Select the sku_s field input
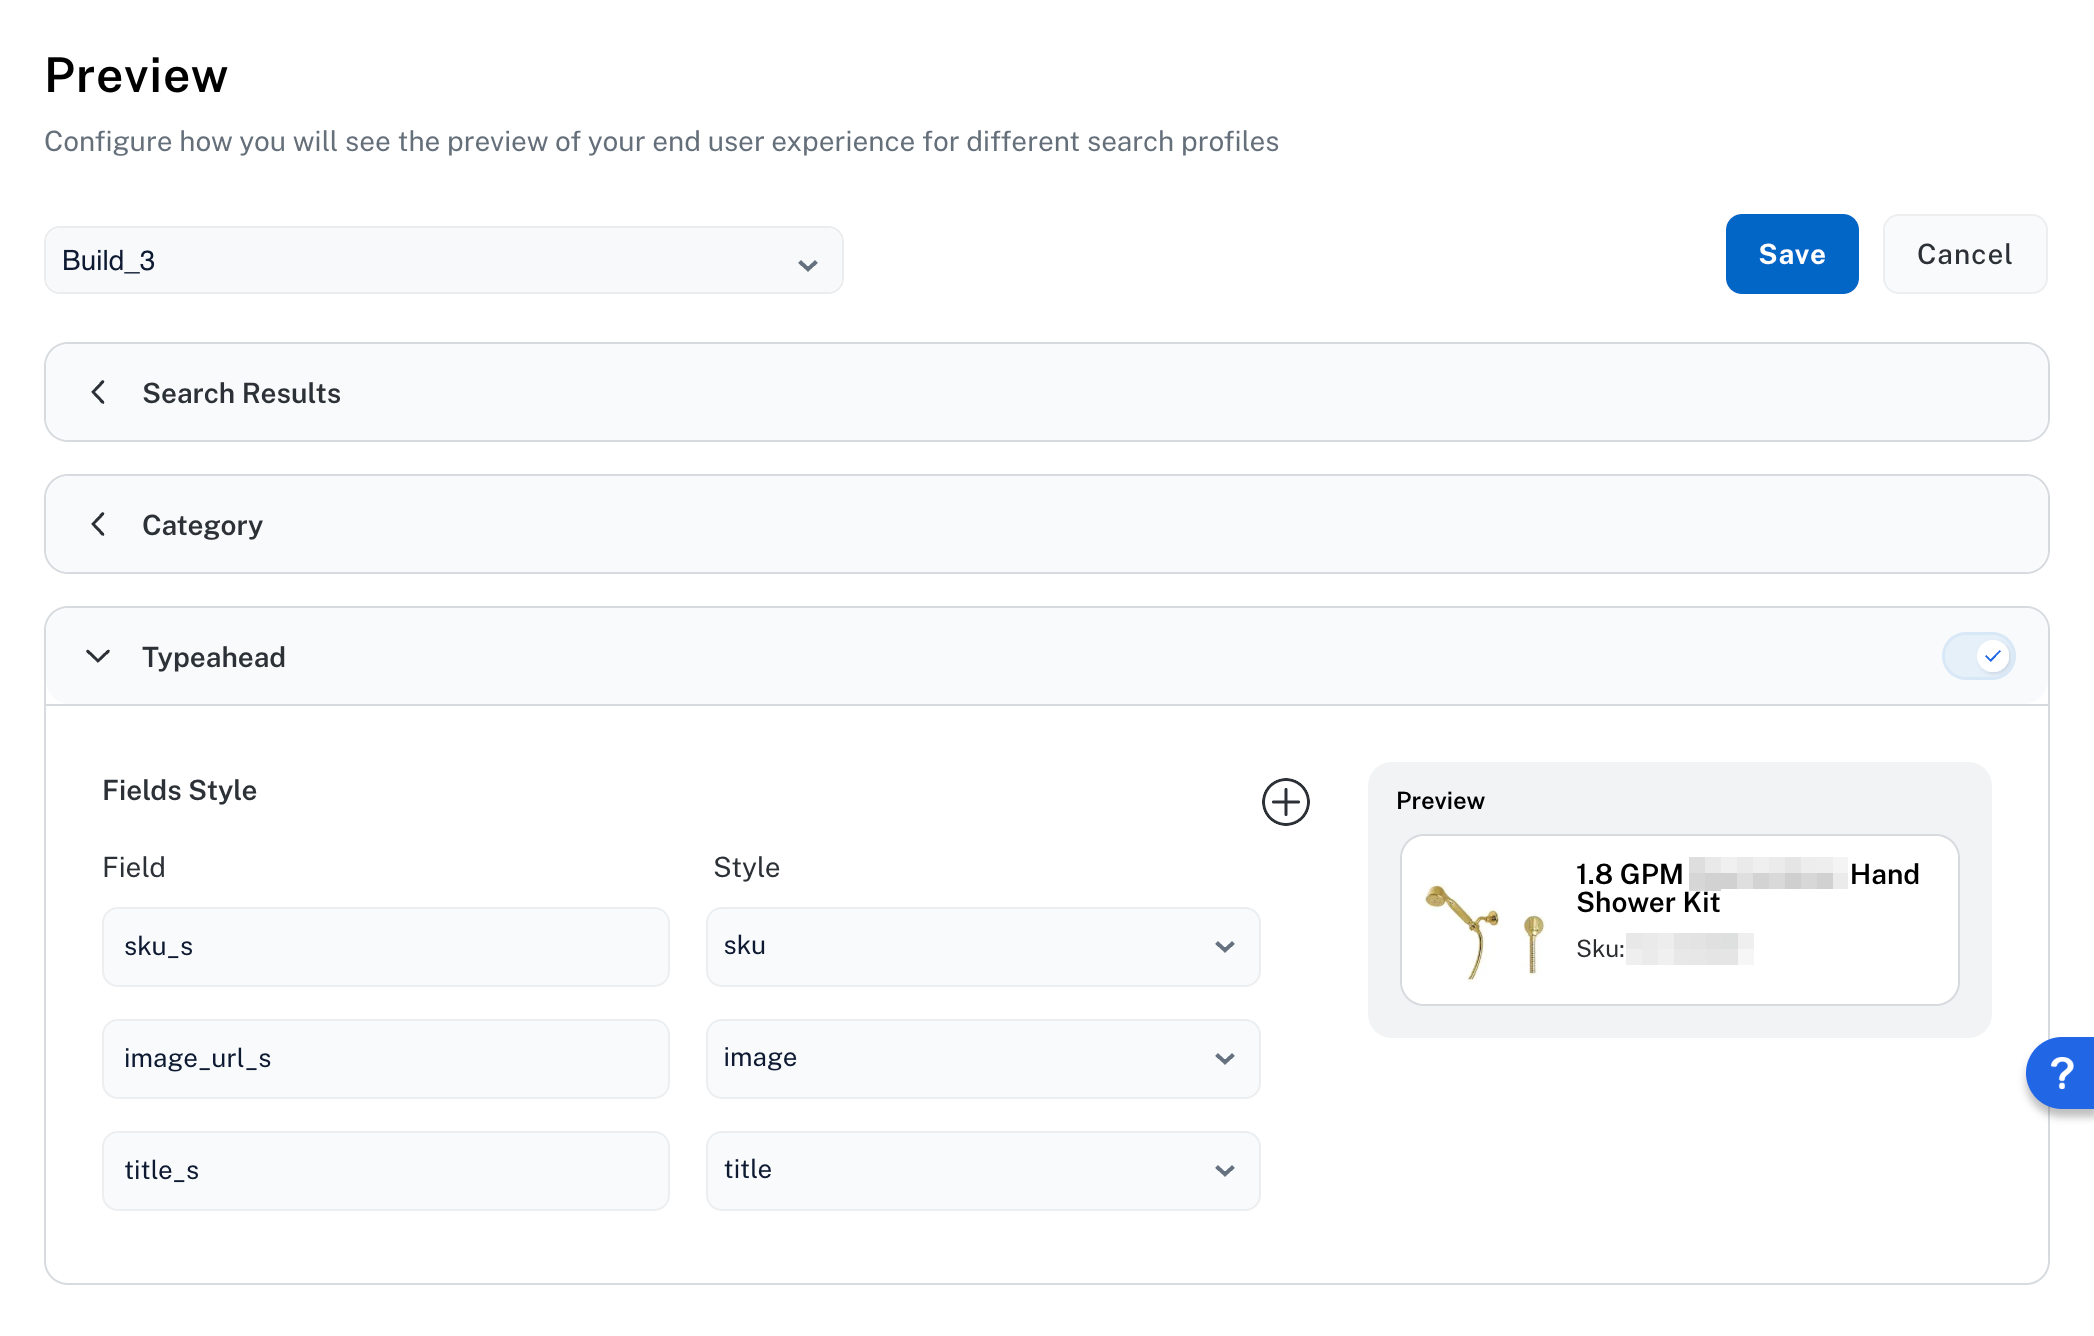 [x=386, y=946]
